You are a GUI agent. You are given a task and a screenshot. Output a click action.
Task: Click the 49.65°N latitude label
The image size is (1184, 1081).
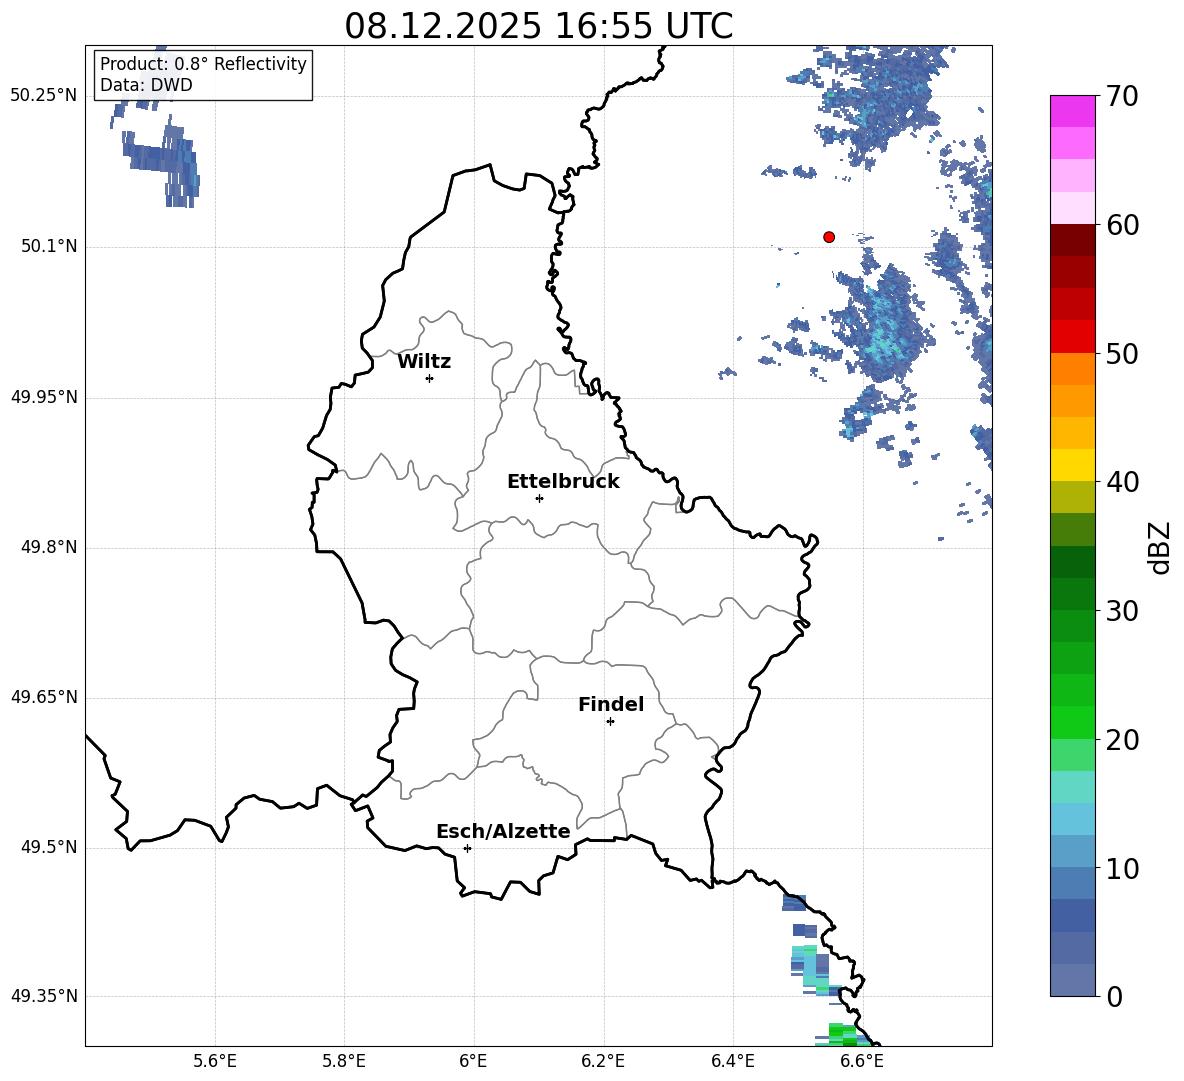click(44, 697)
